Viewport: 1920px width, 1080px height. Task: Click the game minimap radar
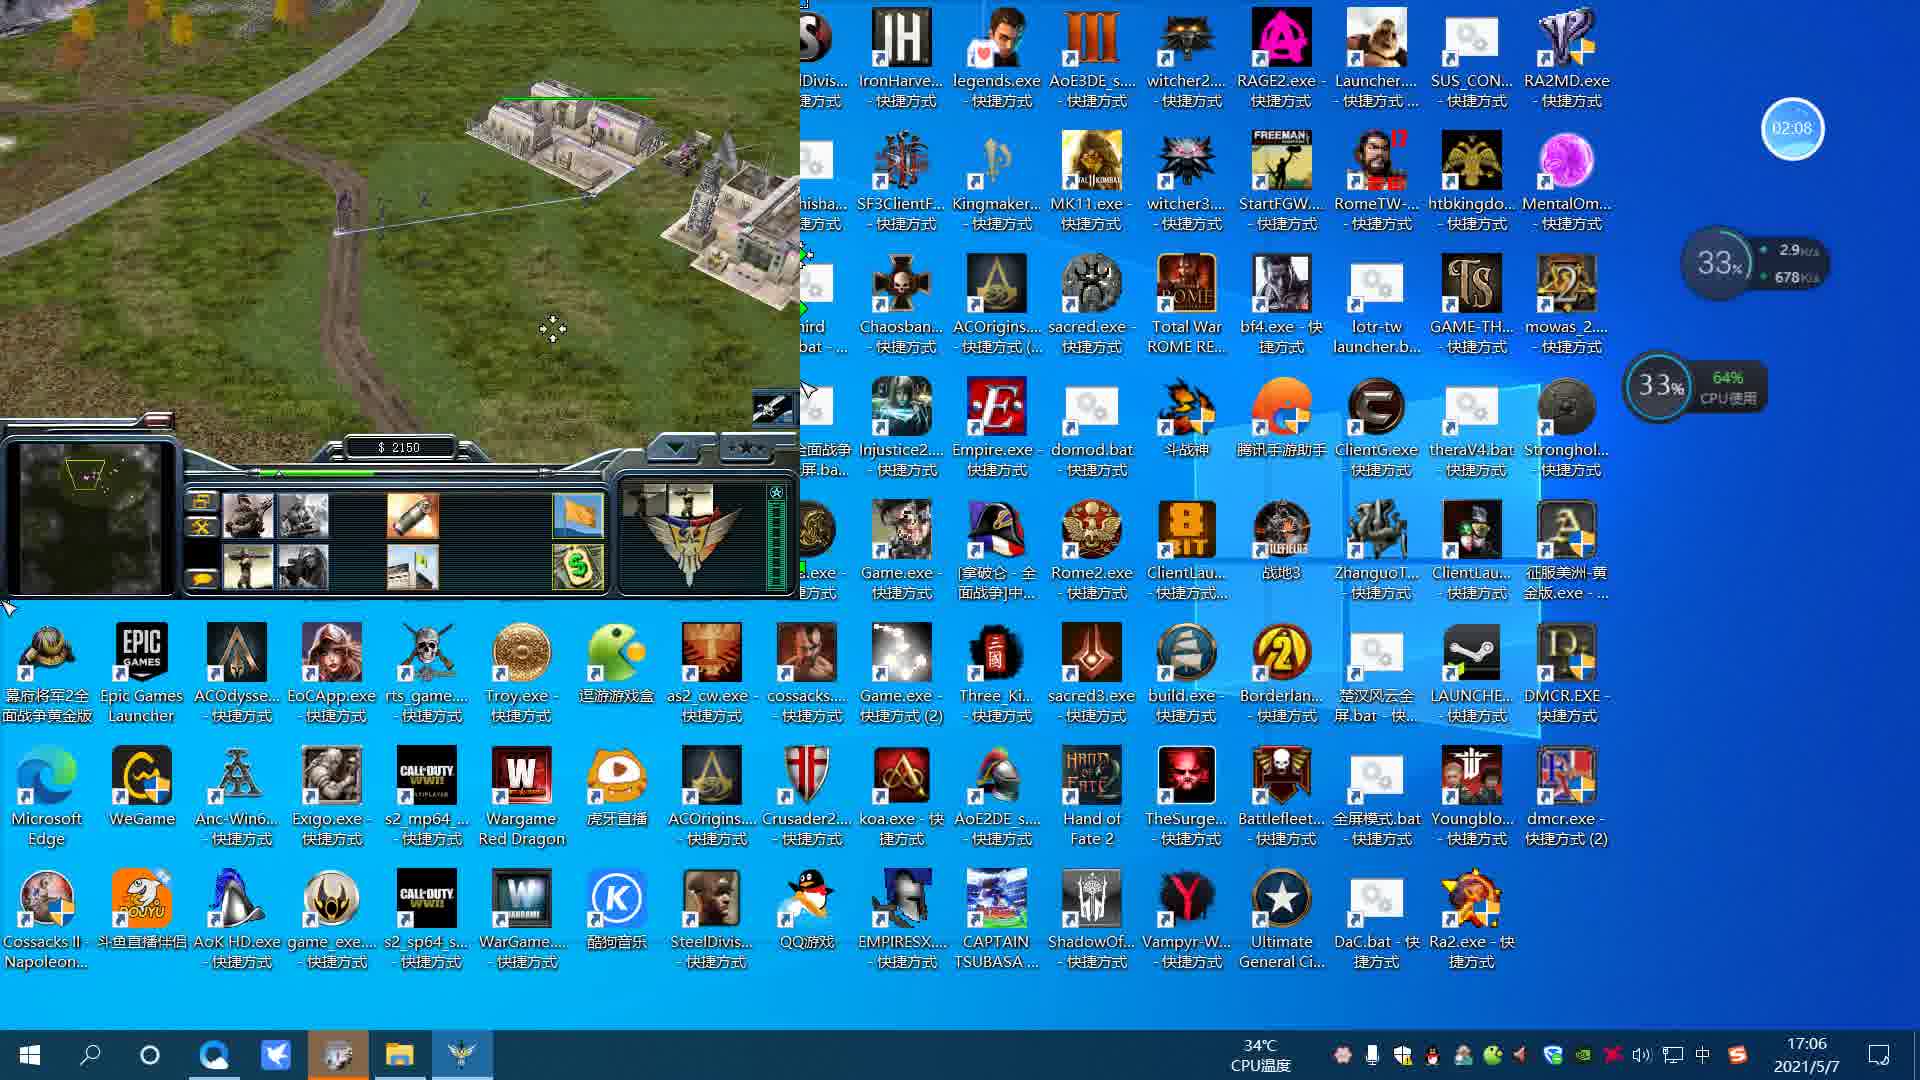[90, 518]
